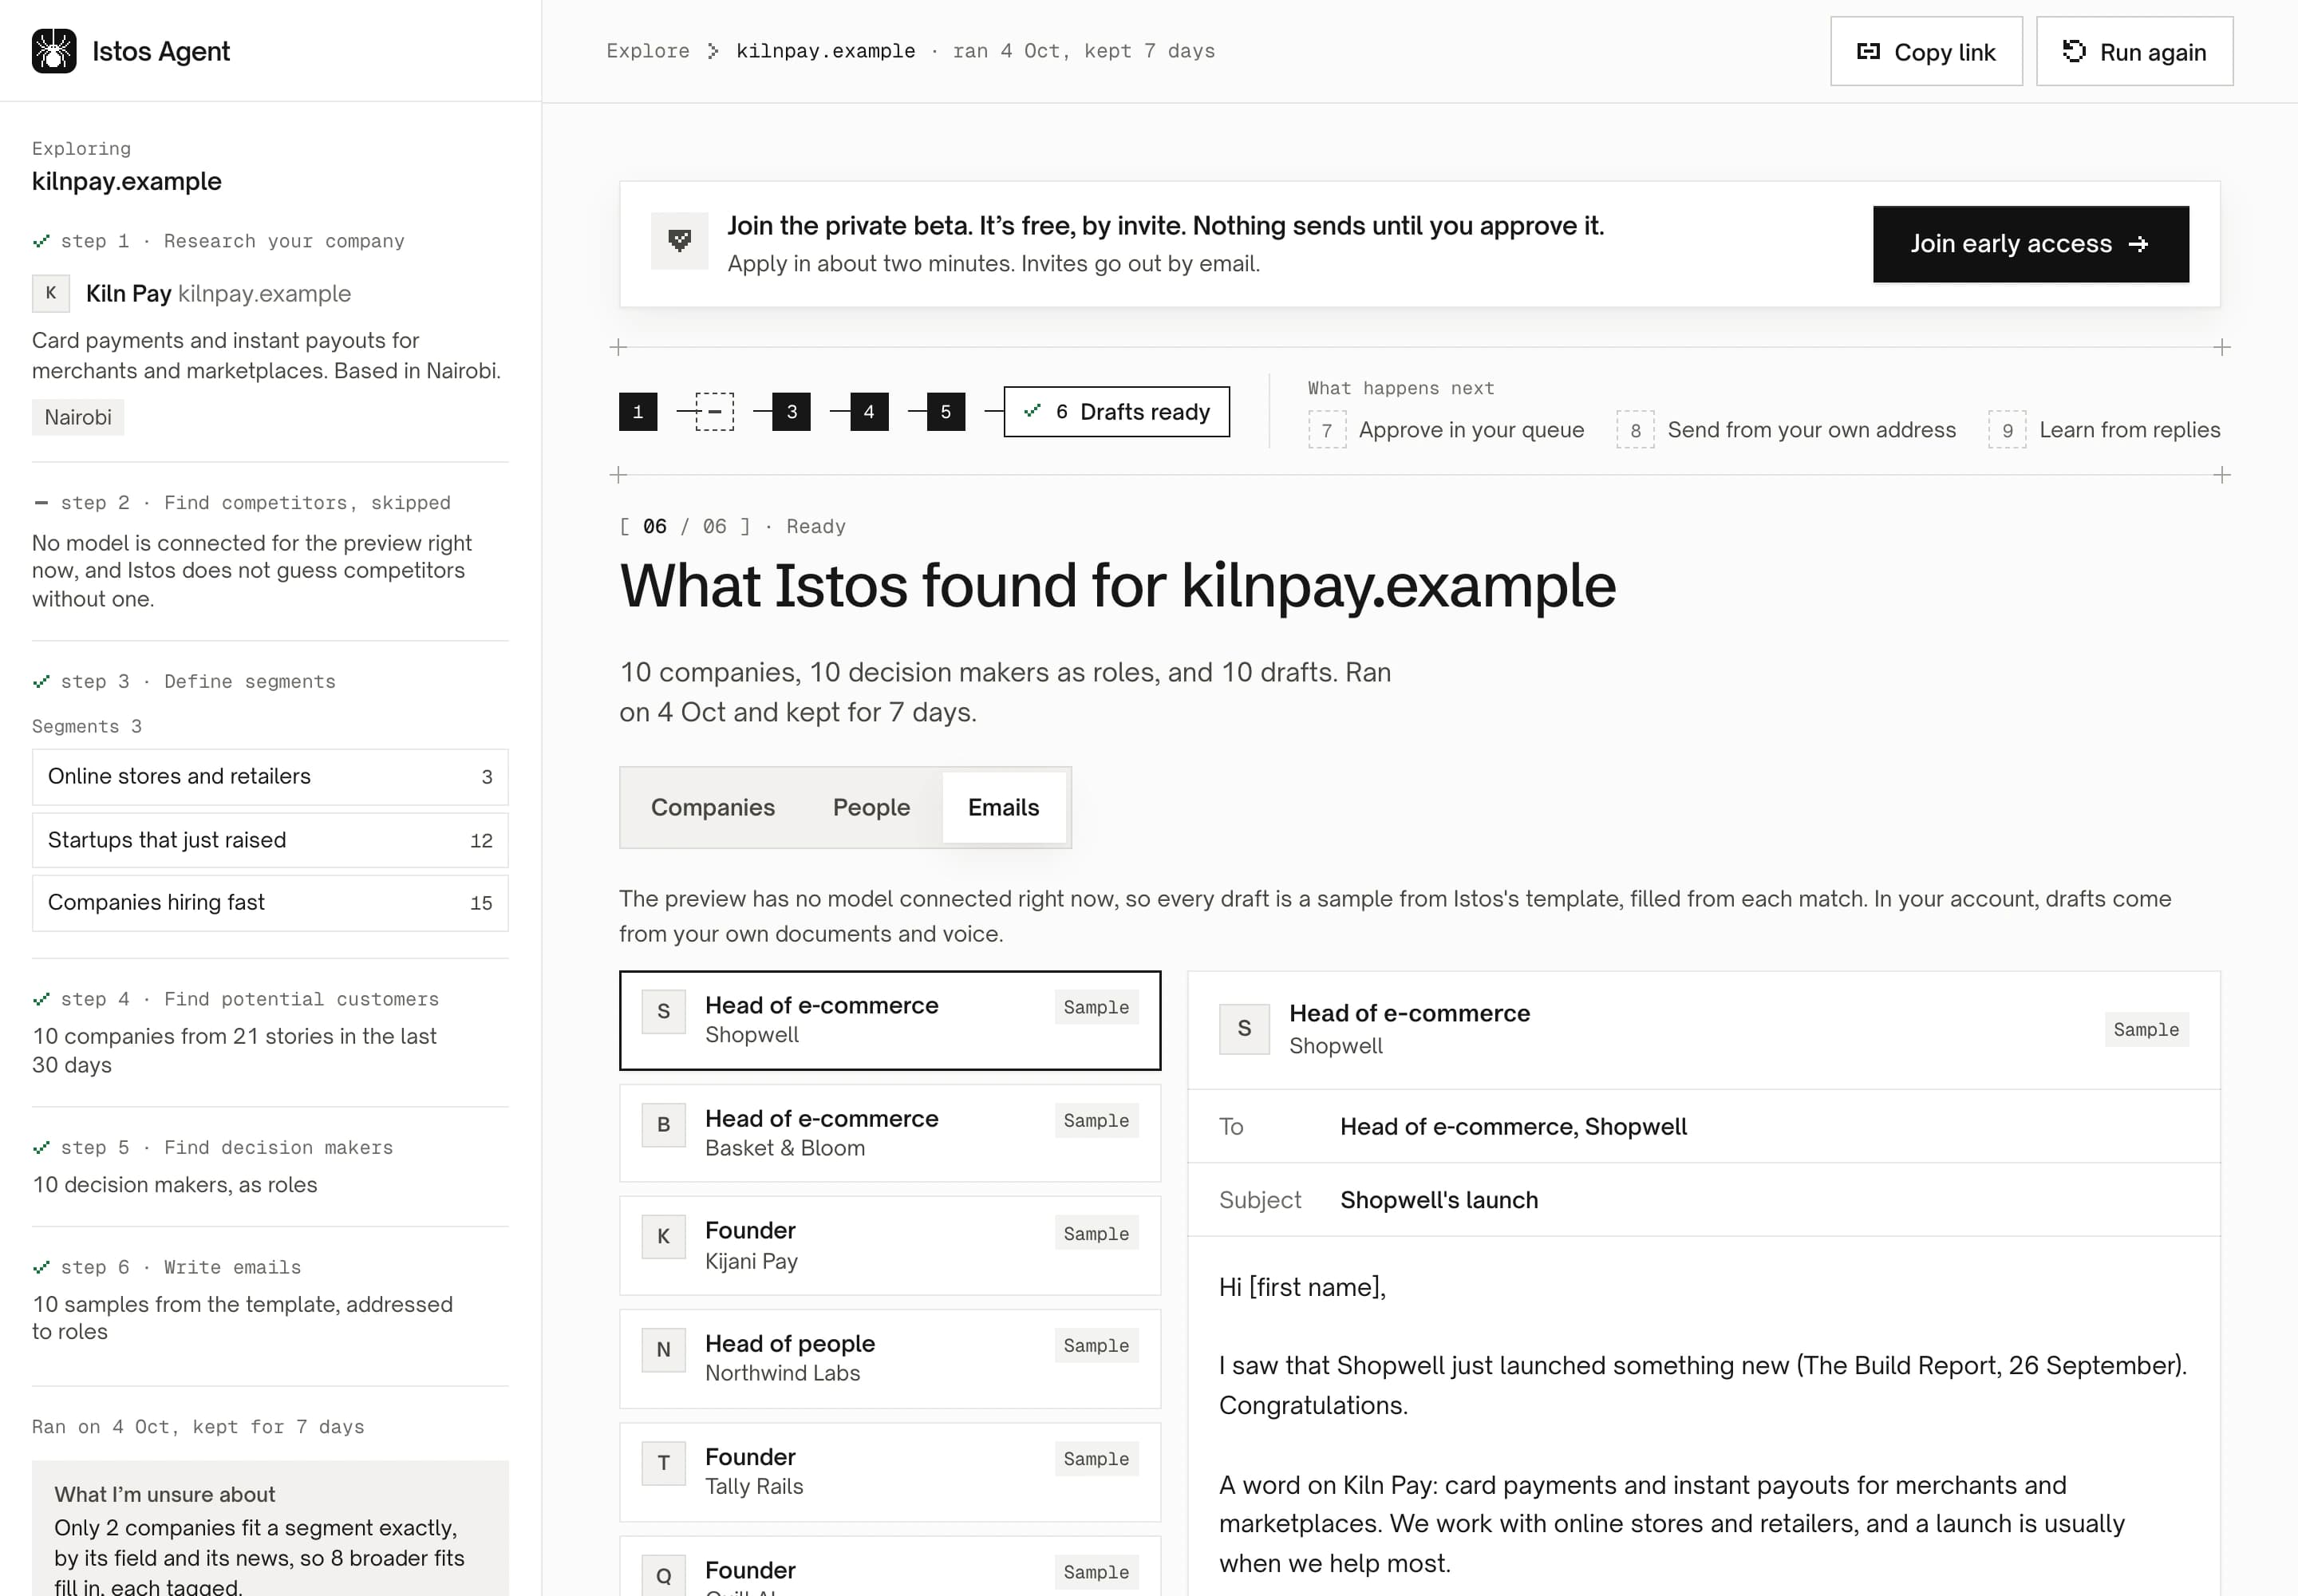Select the Emails tab

tap(1003, 808)
